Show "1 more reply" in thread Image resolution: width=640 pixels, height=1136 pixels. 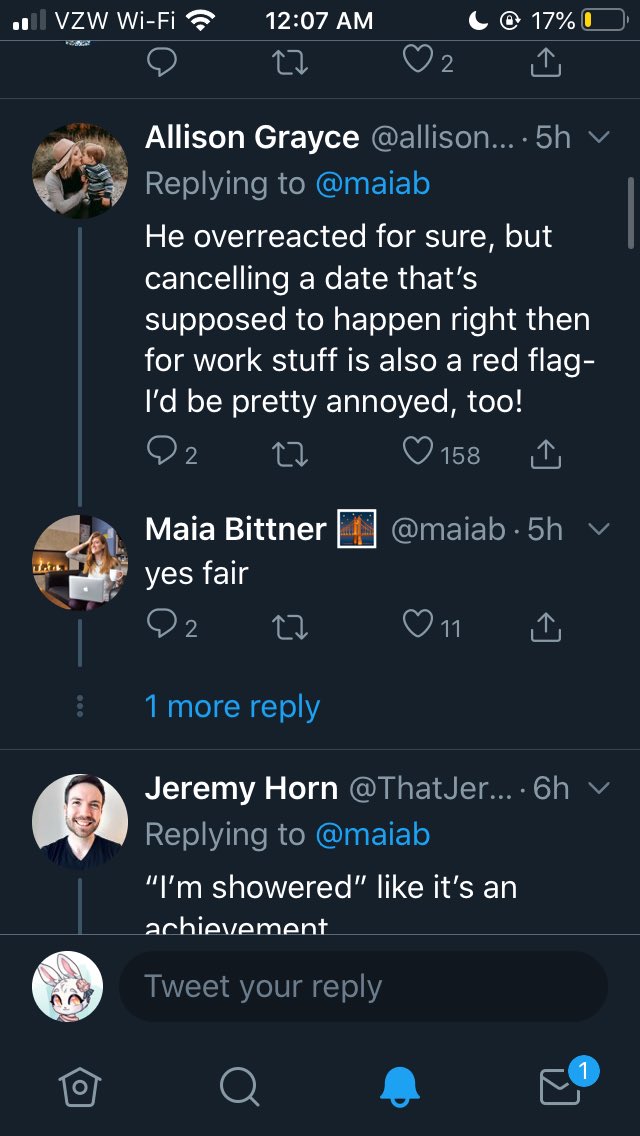click(x=233, y=706)
